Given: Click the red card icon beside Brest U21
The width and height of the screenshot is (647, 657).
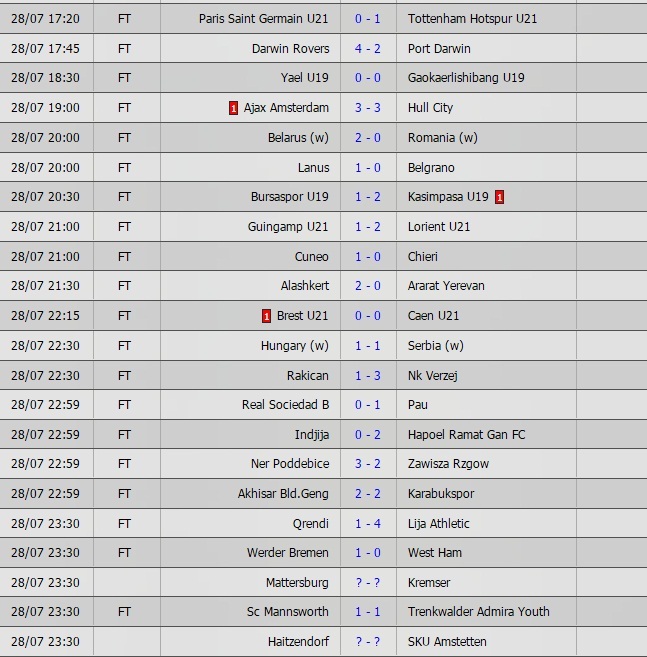Looking at the screenshot, I should (x=266, y=316).
